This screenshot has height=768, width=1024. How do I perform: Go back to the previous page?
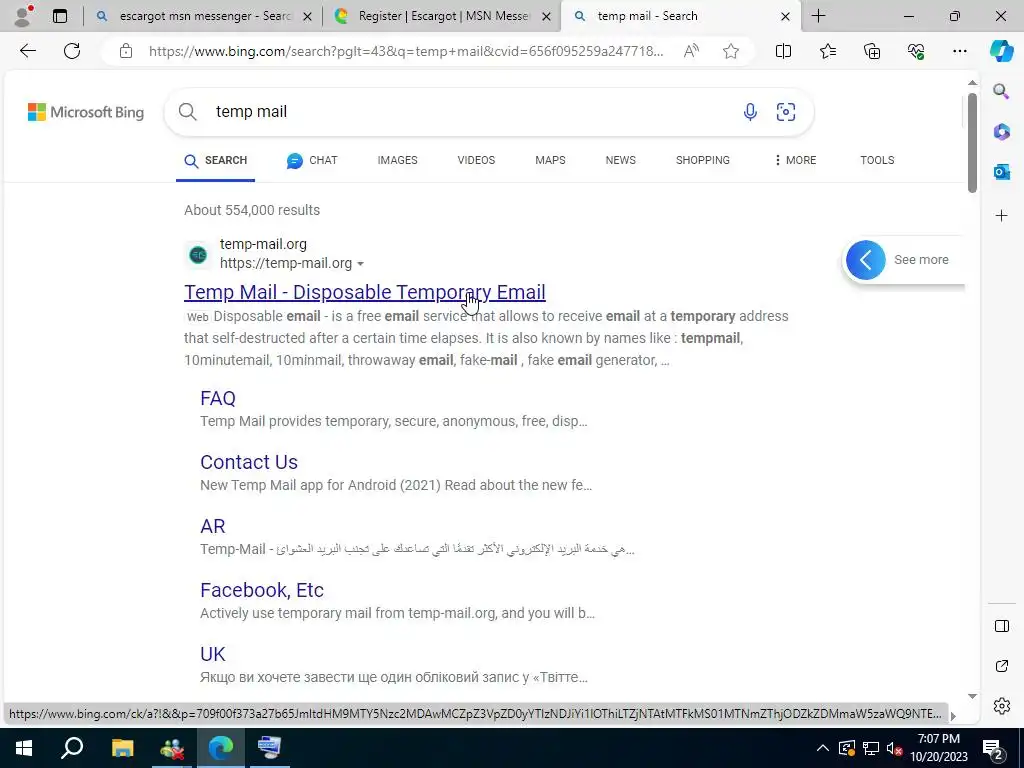27,51
